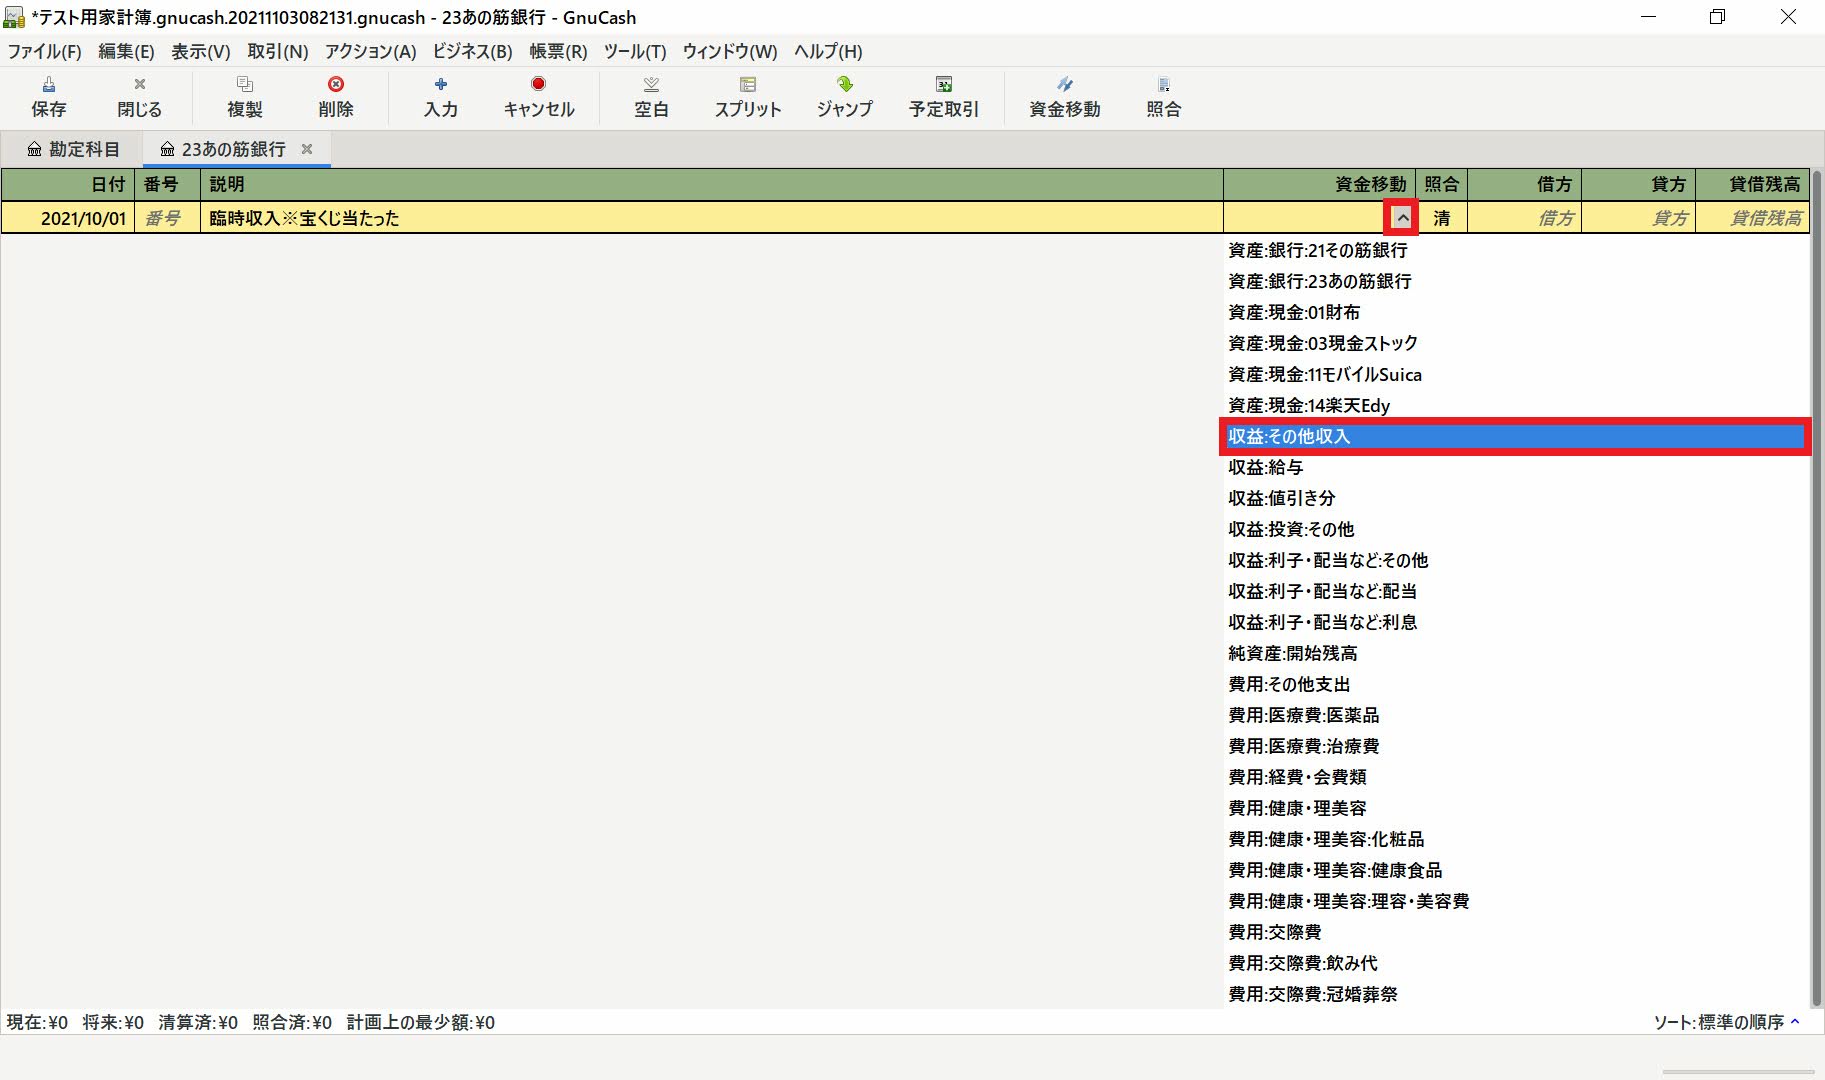Image resolution: width=1825 pixels, height=1080 pixels.
Task: Toggle the 照合 status cell showing 清
Action: [1441, 218]
